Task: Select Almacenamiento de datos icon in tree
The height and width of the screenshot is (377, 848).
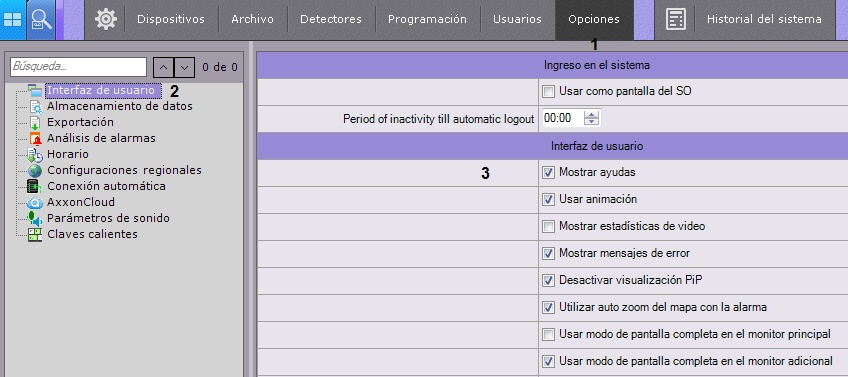Action: (35, 107)
